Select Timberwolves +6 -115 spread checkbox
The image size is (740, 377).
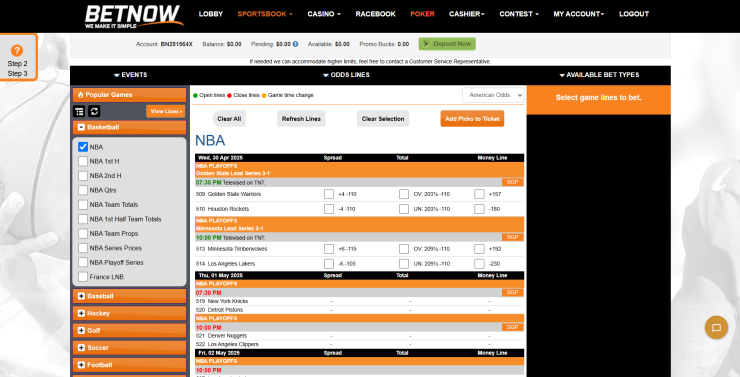point(329,249)
